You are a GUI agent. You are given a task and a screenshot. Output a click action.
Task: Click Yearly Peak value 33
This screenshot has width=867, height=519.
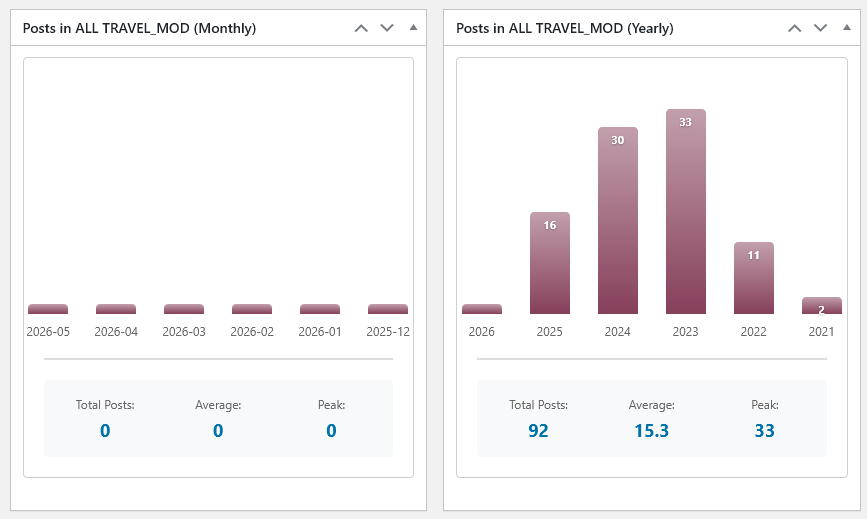pyautogui.click(x=765, y=431)
